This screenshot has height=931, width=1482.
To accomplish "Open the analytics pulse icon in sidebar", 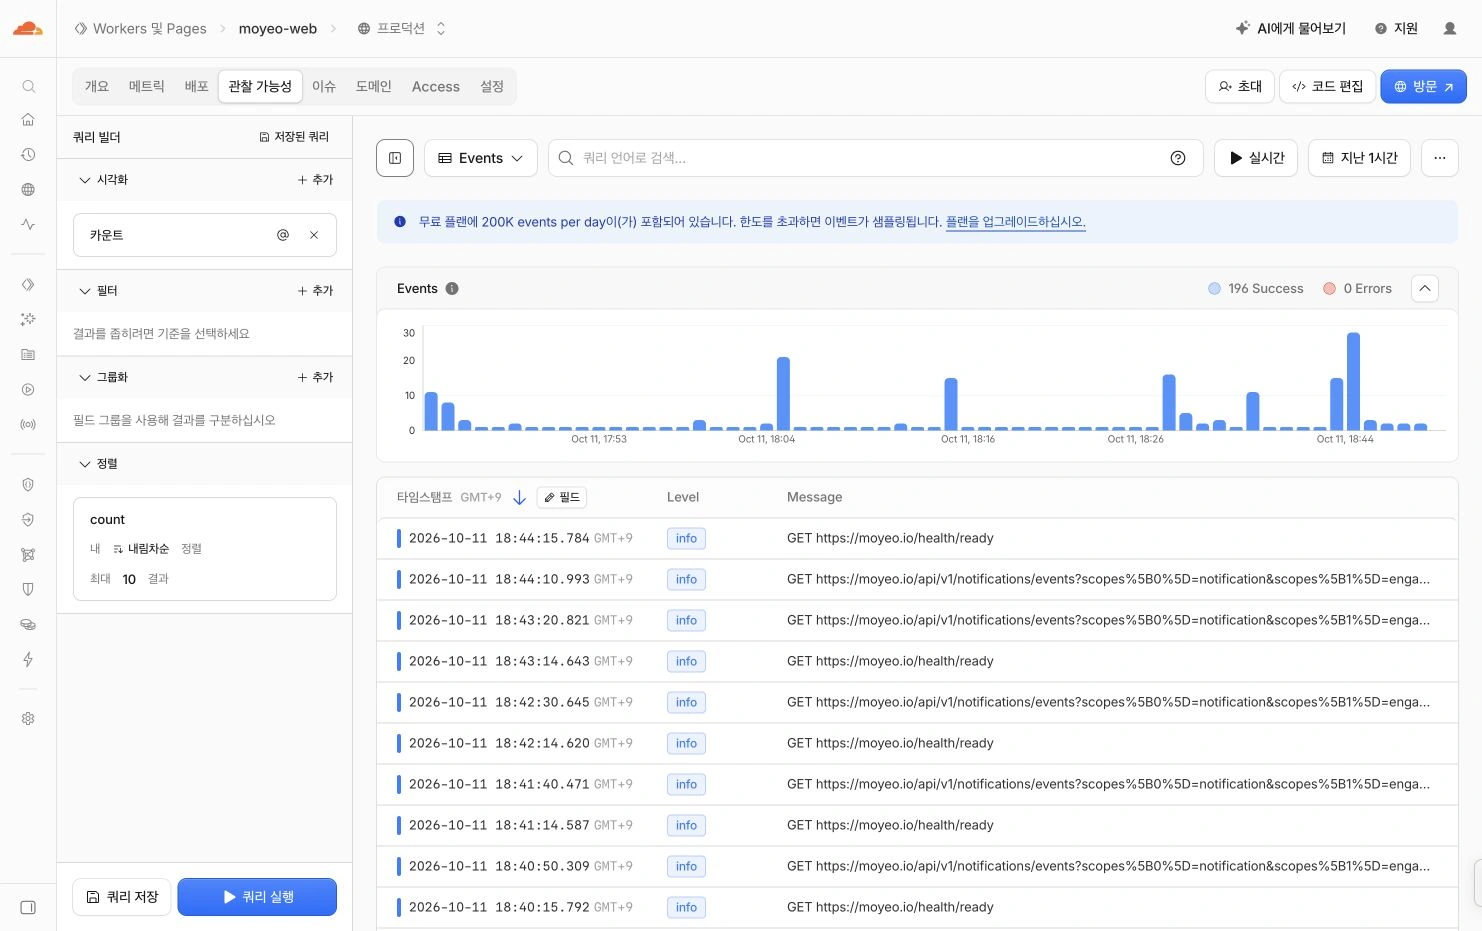I will click(28, 224).
